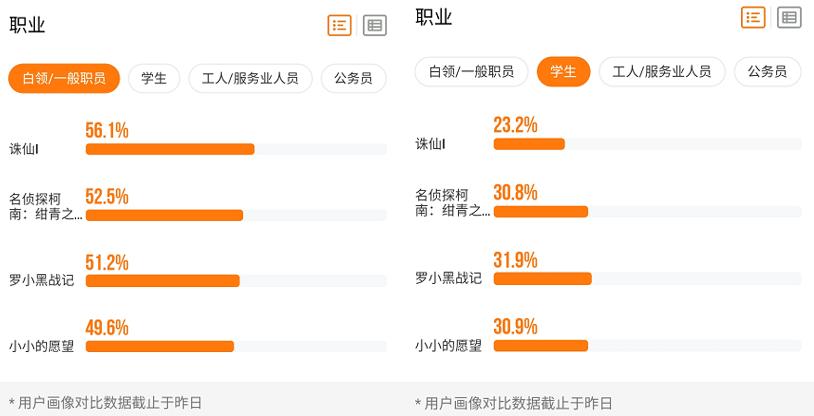
Task: Select the unselected 学生 tab in the left panel
Action: click(x=154, y=79)
